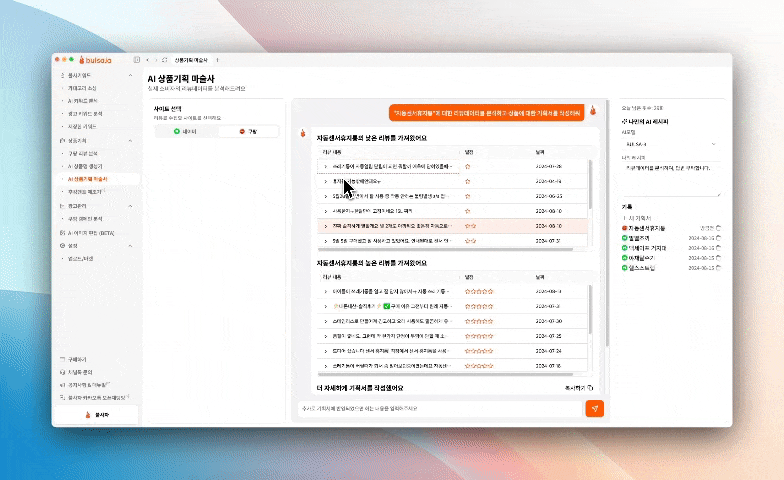Open AI 상품기획 마술사 in the sidebar

pyautogui.click(x=88, y=179)
